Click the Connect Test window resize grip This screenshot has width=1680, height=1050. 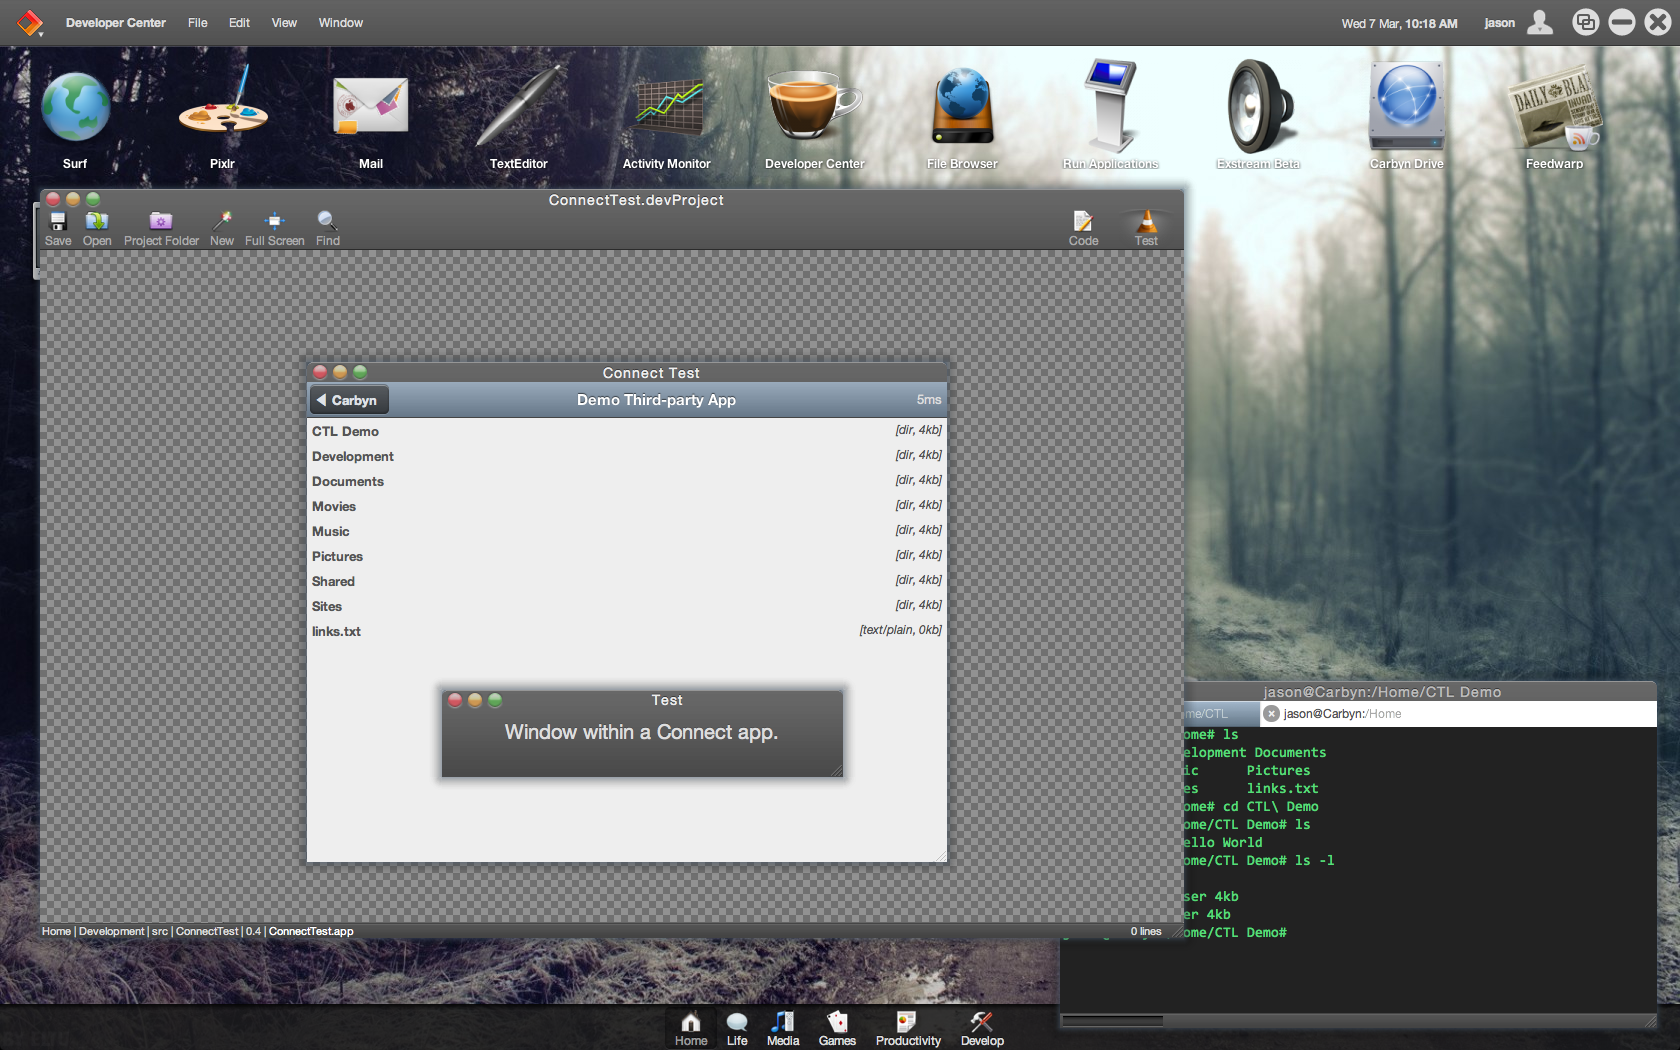939,854
